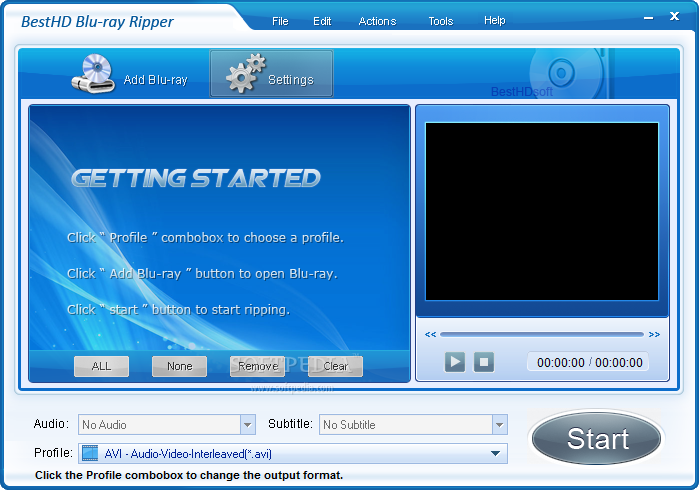Open the File menu

click(x=280, y=21)
